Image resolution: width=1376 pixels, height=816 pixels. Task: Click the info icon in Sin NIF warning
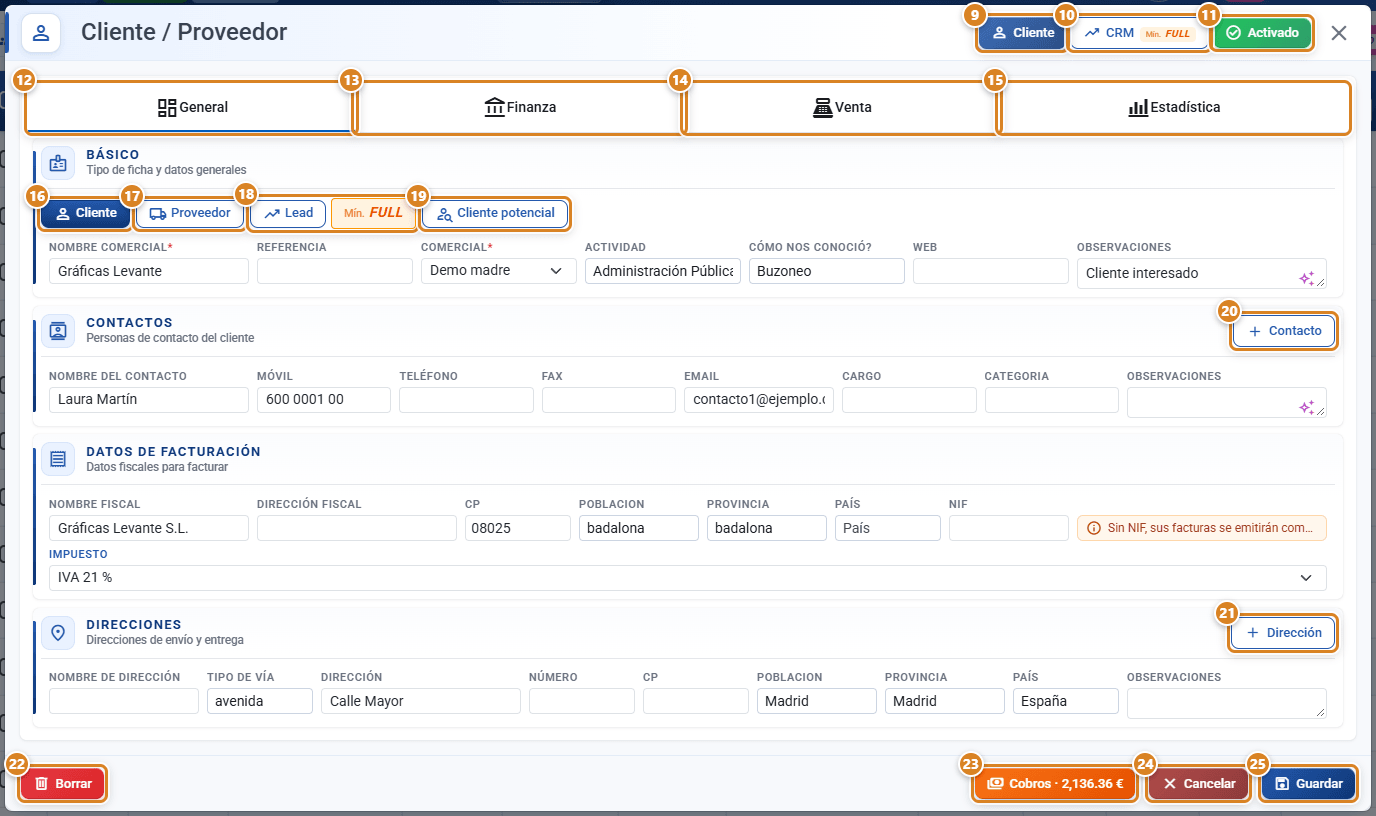click(x=1093, y=528)
